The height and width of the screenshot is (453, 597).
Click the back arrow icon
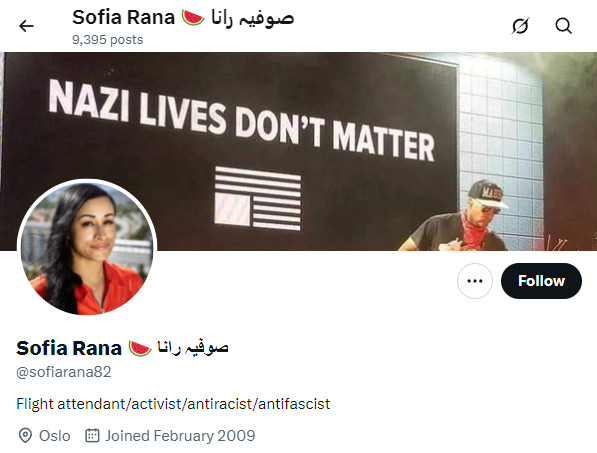pyautogui.click(x=26, y=26)
